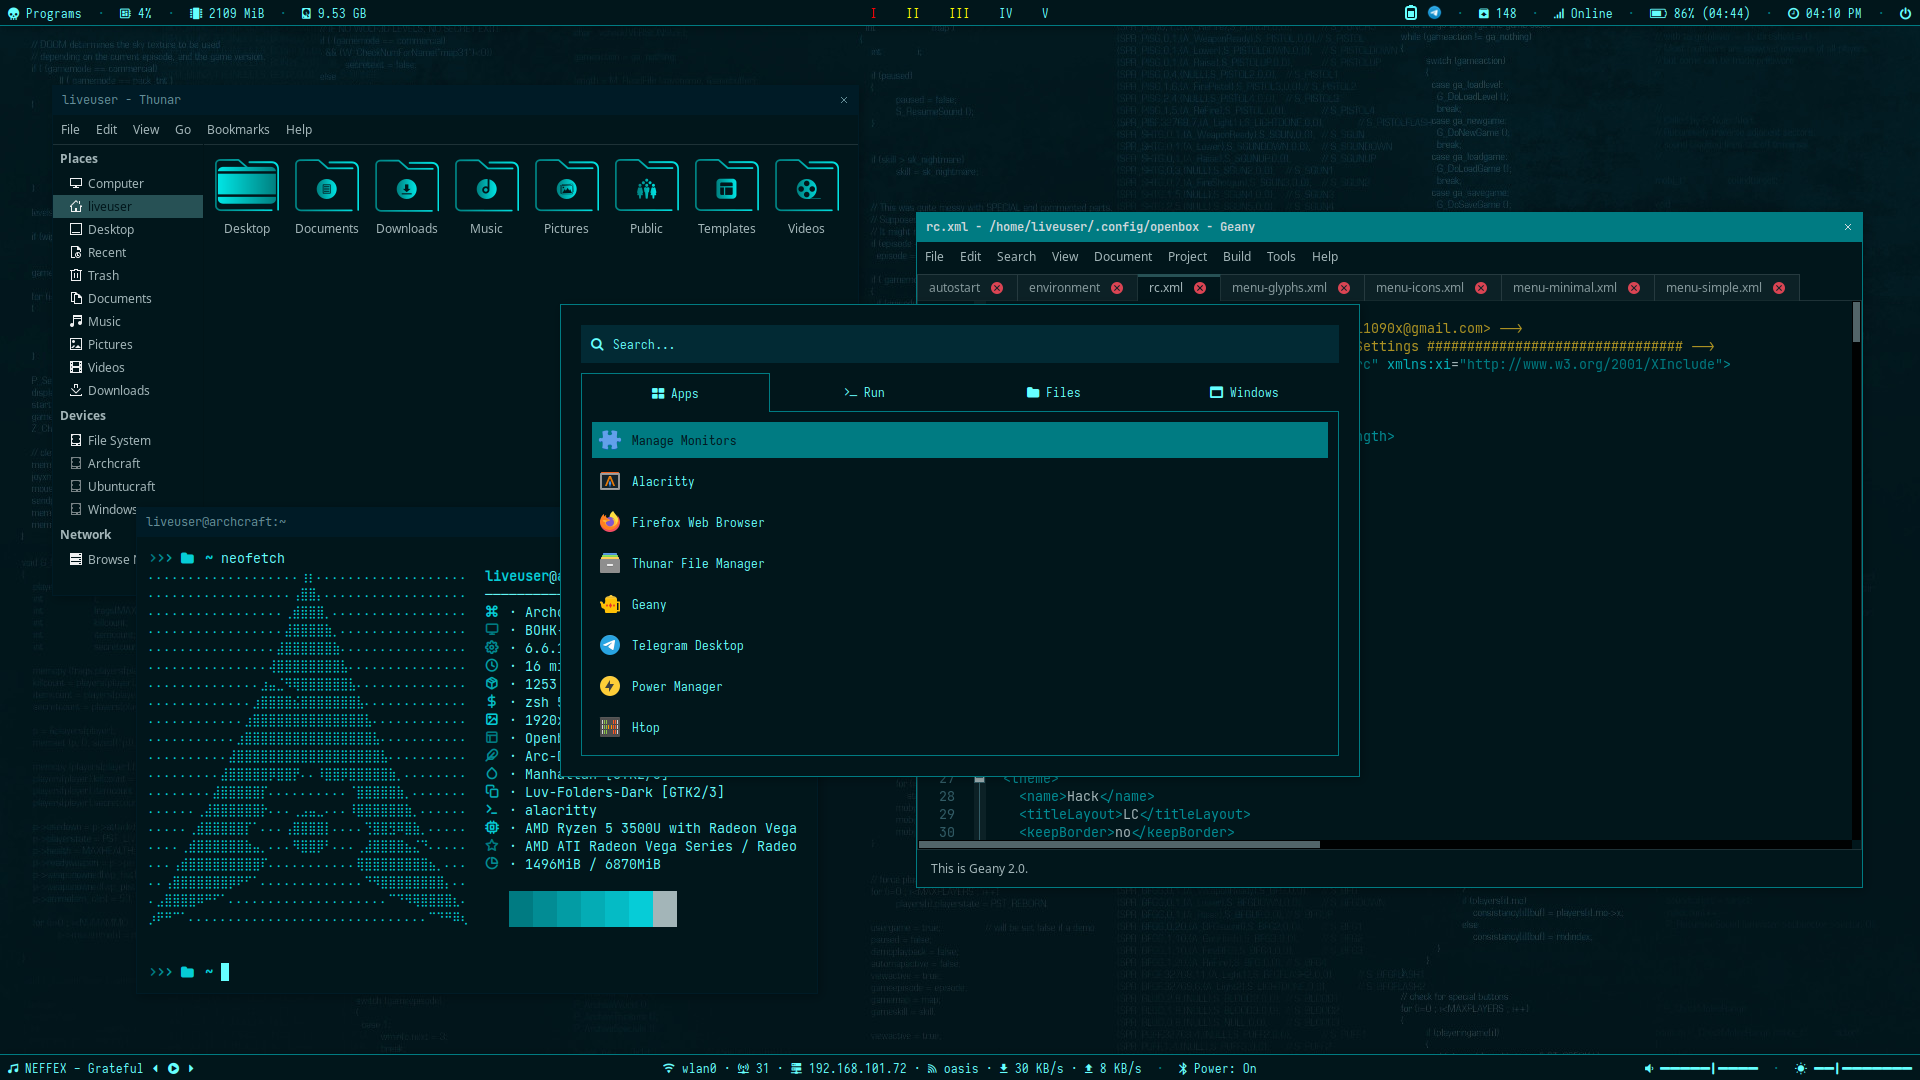Close the autostart tab in Geany
The image size is (1920, 1080).
click(x=996, y=287)
